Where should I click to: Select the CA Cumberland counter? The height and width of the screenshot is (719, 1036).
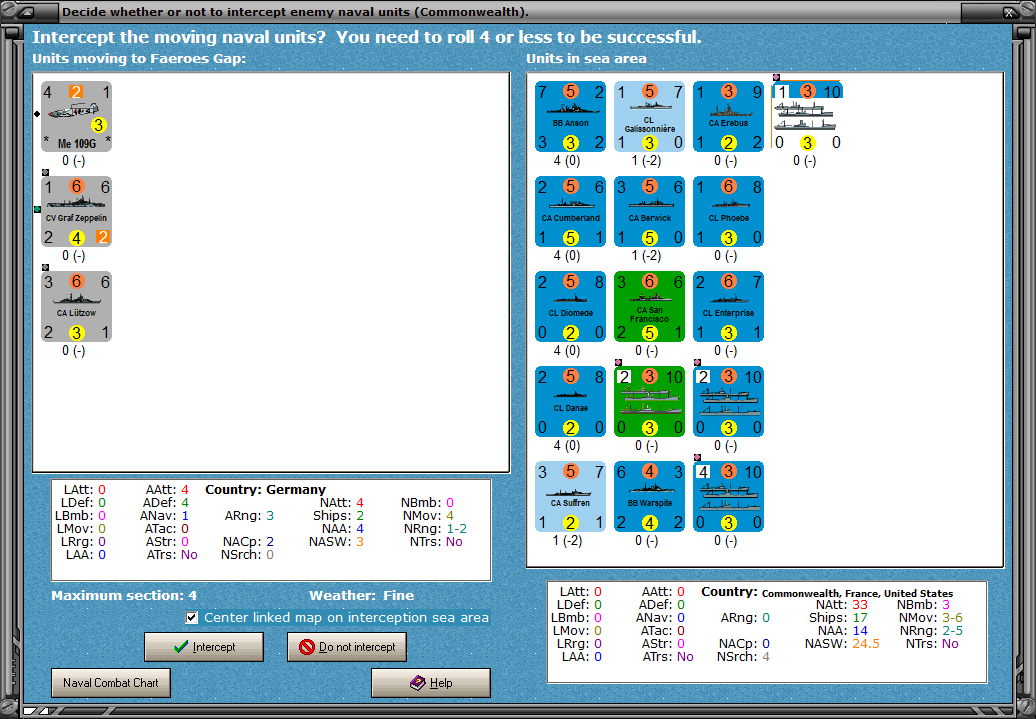click(570, 211)
